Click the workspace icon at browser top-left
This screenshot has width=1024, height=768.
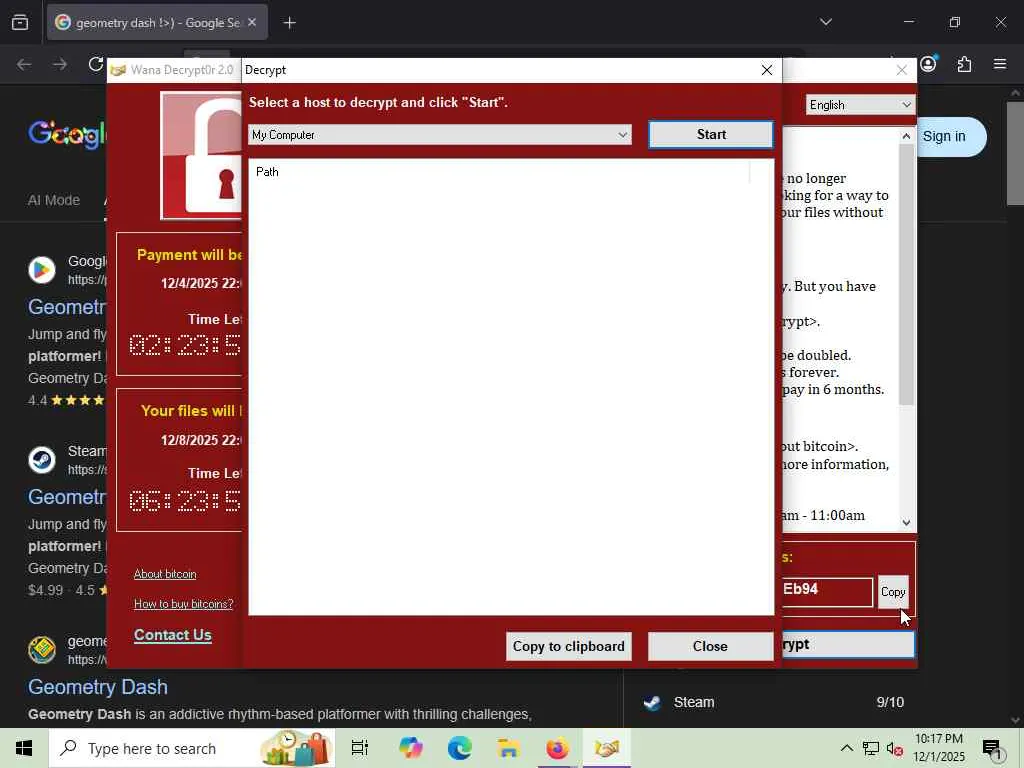coord(20,23)
